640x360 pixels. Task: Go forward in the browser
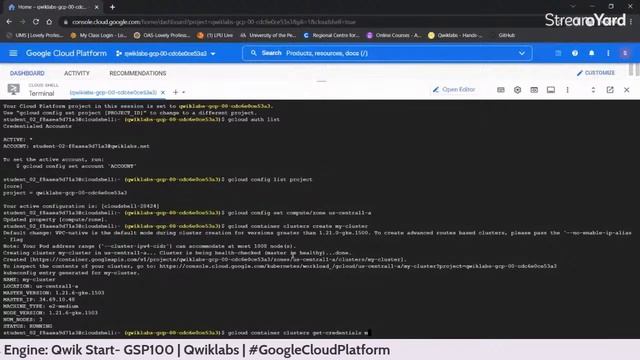tap(22, 22)
